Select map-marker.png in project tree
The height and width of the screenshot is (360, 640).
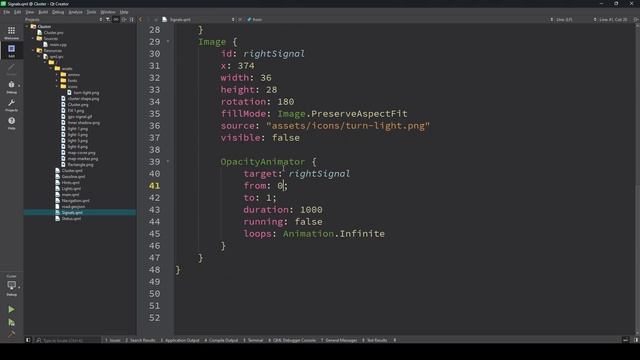79,158
